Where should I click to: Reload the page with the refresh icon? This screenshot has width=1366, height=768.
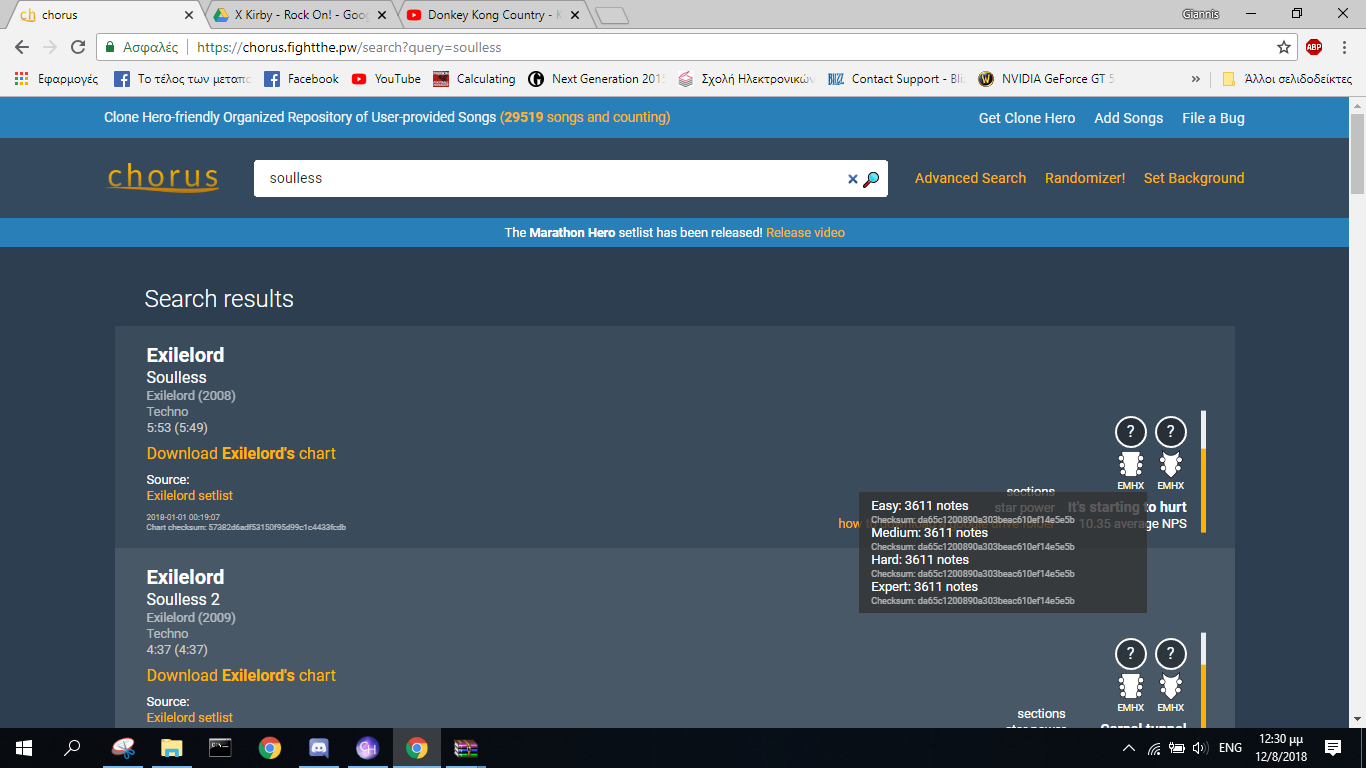tap(78, 47)
